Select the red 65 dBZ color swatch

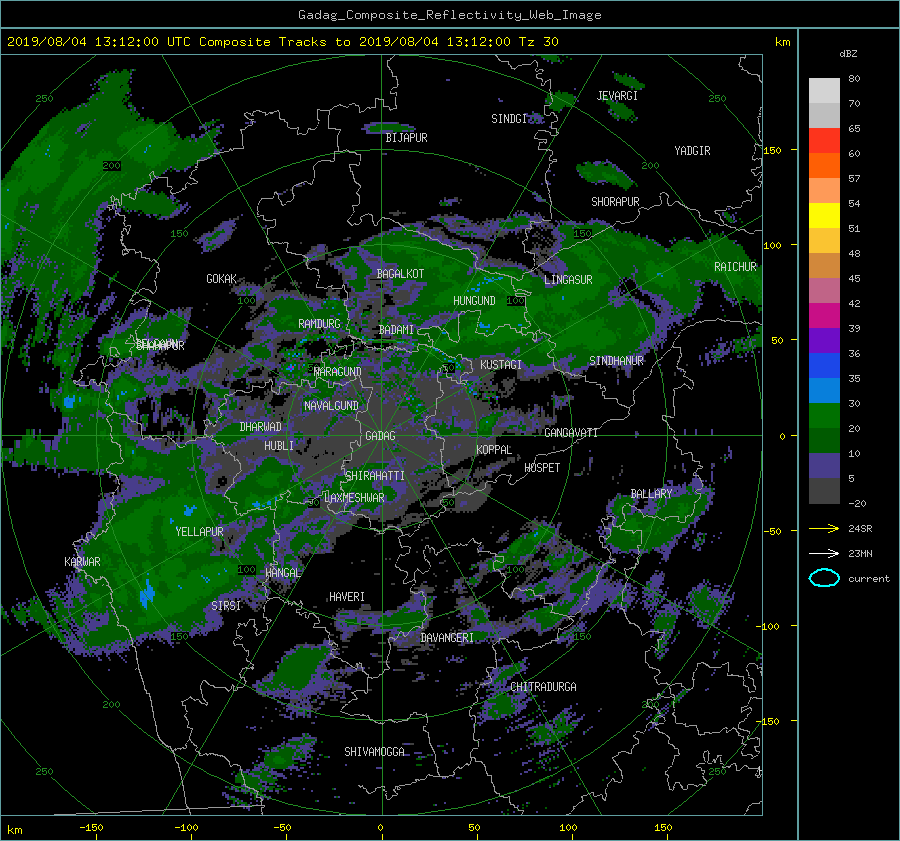coord(824,140)
